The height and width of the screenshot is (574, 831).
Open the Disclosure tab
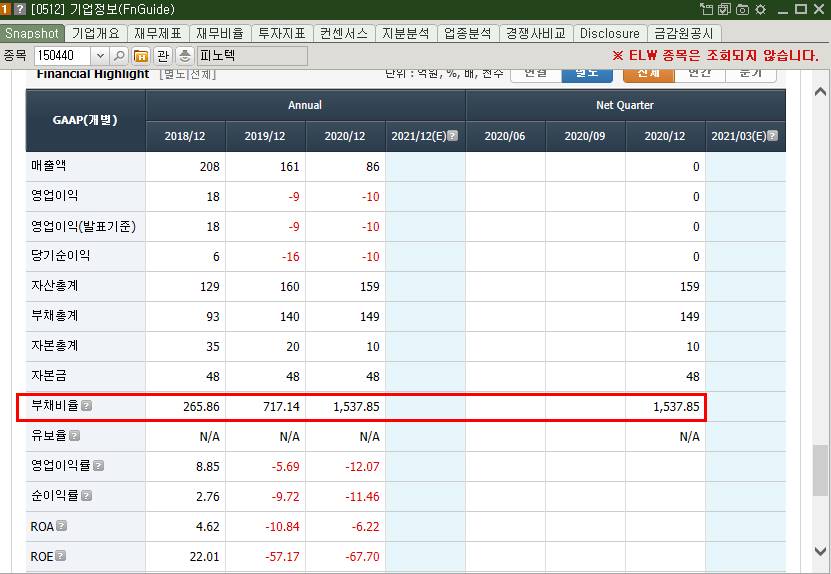click(x=610, y=33)
